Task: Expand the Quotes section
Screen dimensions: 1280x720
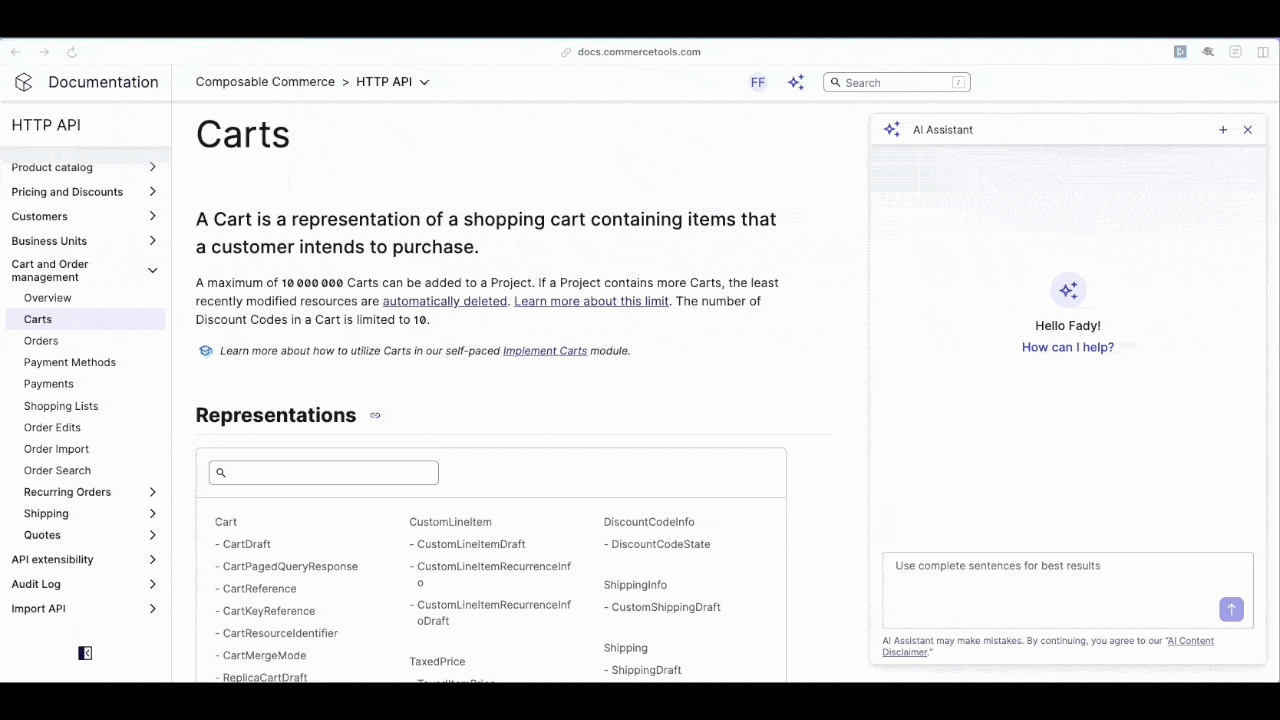Action: point(152,535)
